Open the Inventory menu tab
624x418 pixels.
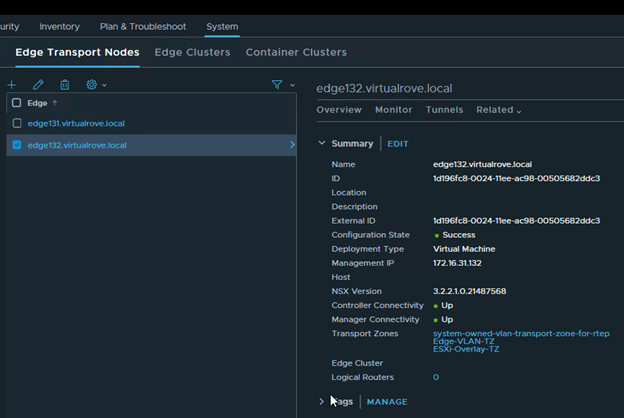59,27
